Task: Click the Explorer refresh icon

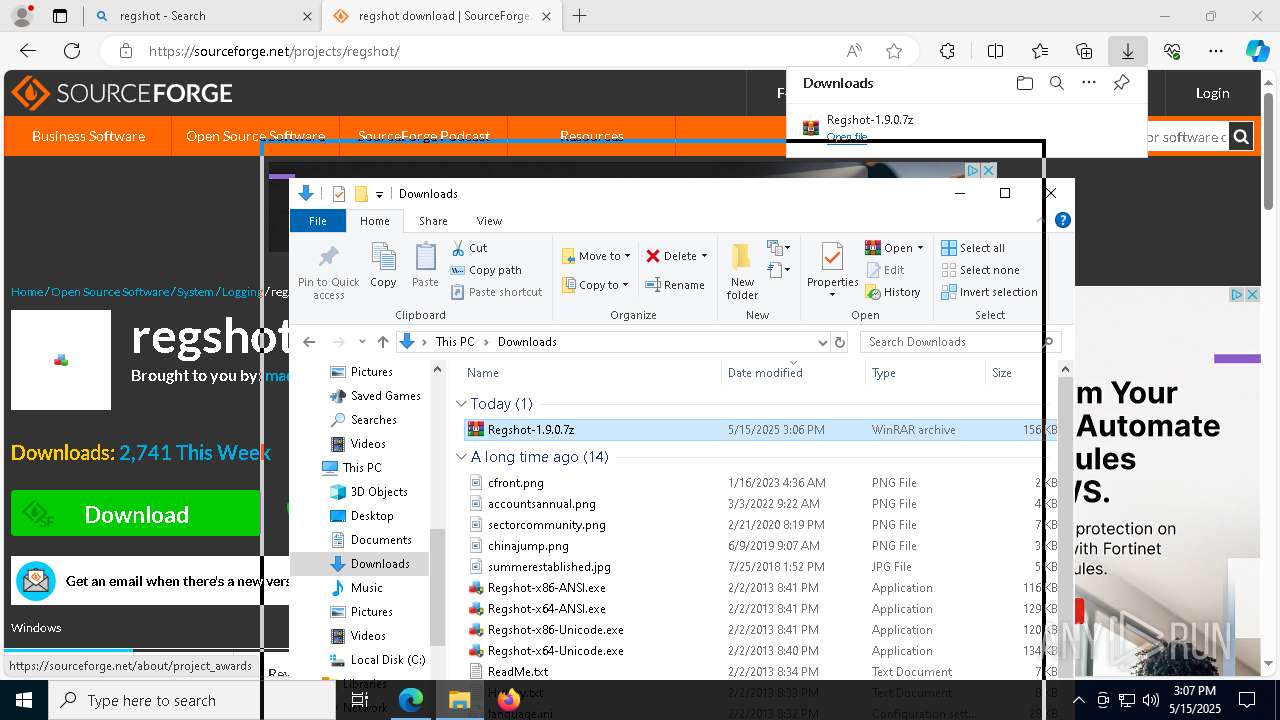Action: (840, 342)
